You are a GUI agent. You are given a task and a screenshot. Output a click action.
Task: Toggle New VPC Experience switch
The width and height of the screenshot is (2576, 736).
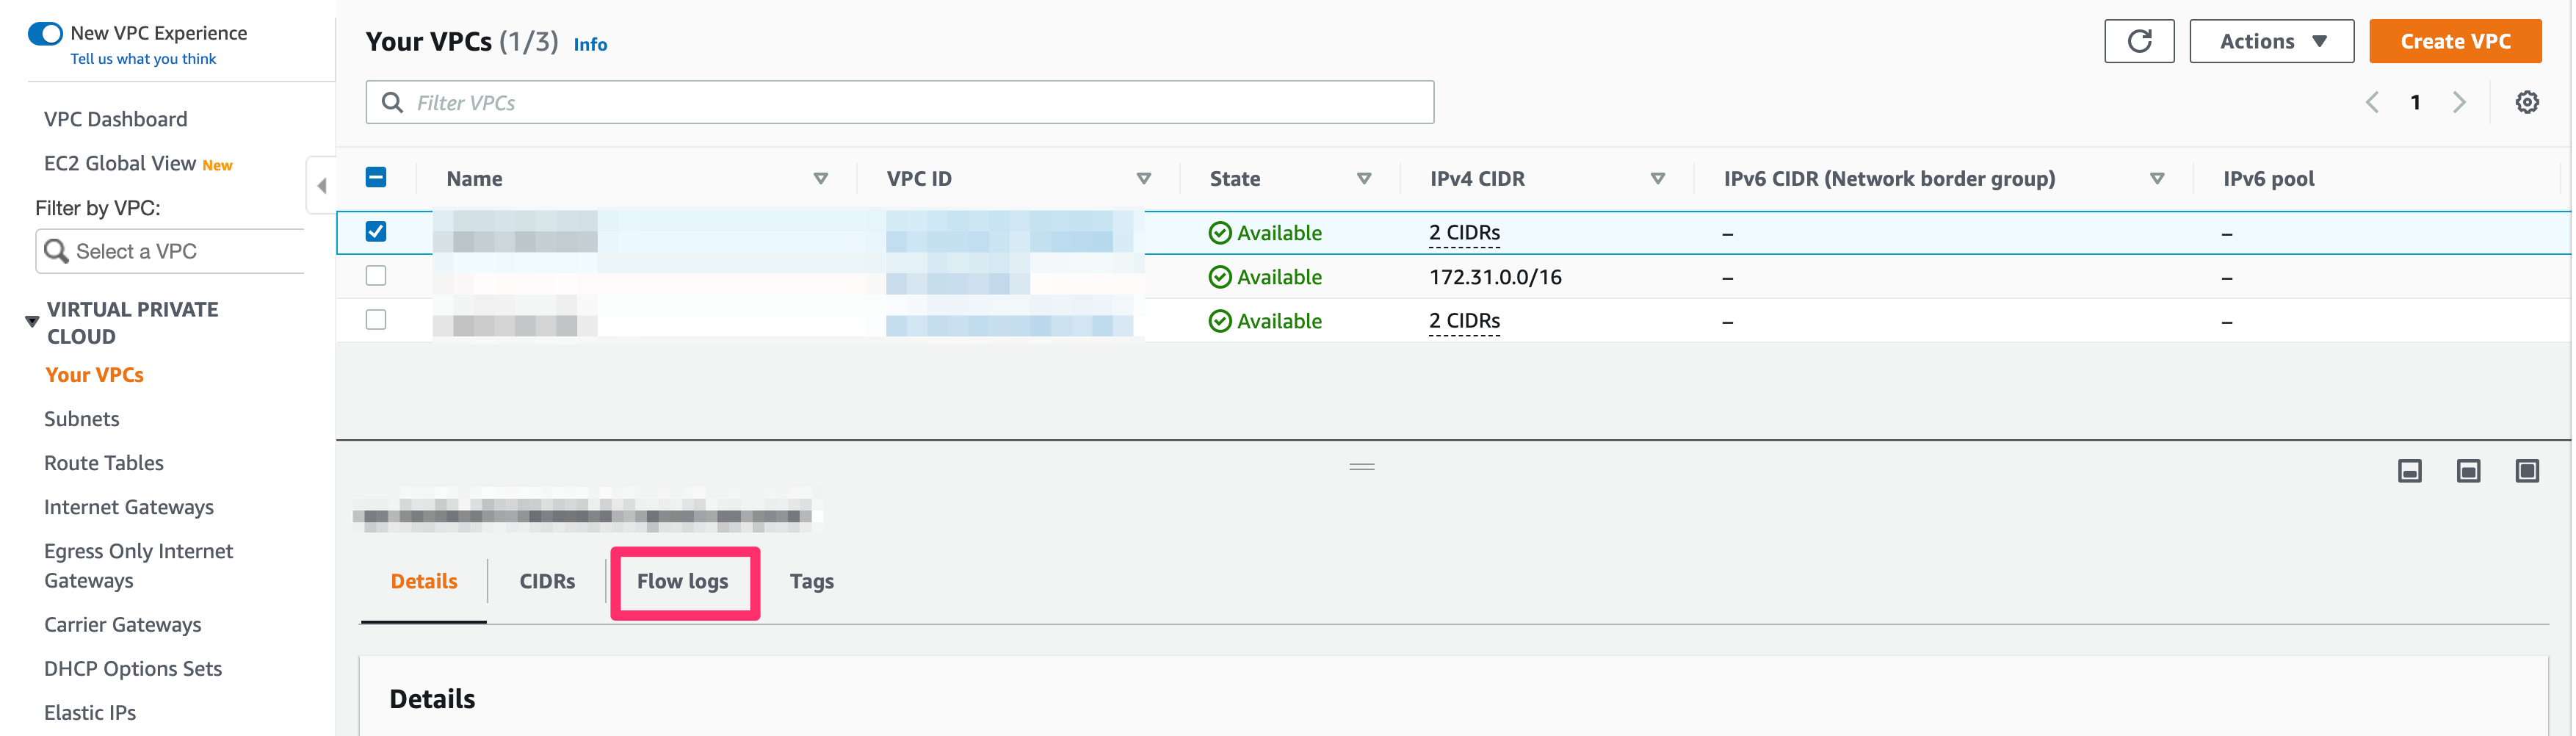46,34
